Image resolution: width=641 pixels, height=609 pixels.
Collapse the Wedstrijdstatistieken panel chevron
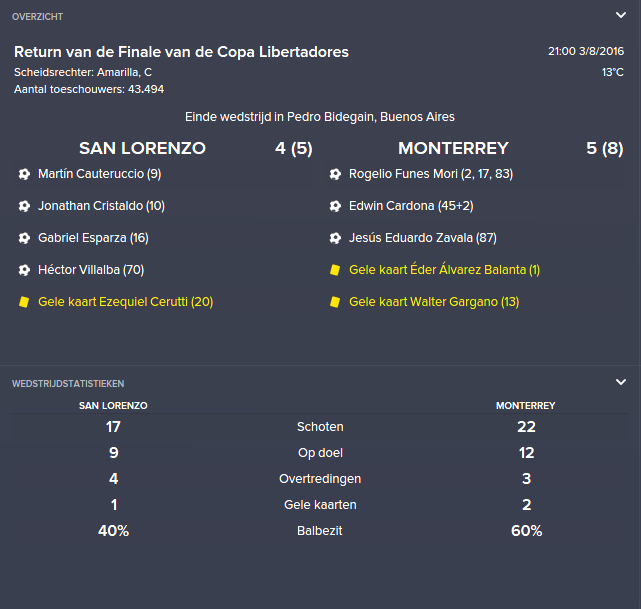pos(621,382)
